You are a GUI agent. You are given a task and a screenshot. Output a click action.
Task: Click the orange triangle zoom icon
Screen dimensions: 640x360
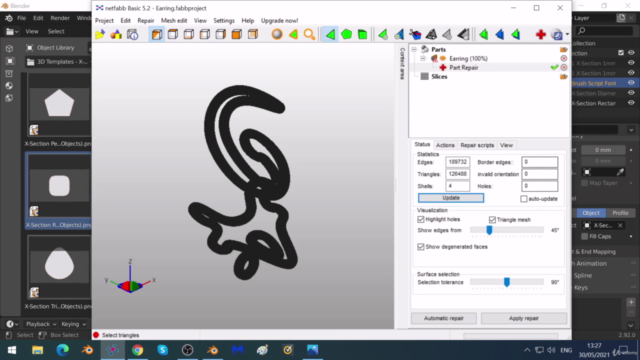(x=293, y=35)
